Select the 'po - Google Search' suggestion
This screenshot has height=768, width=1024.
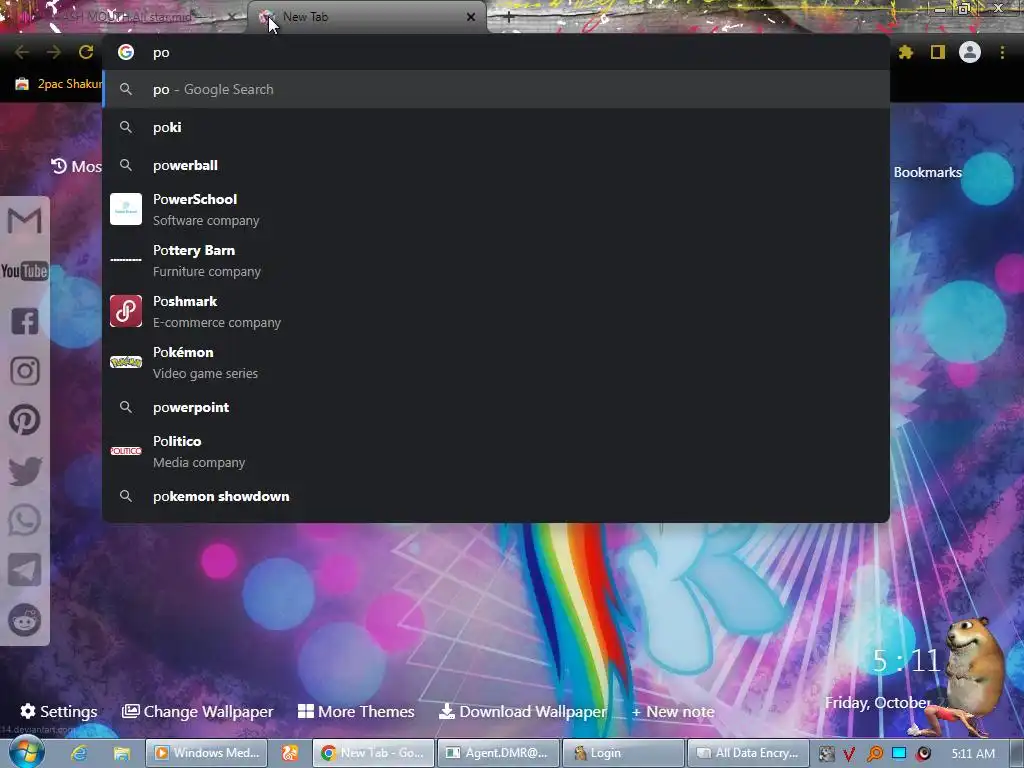point(496,89)
